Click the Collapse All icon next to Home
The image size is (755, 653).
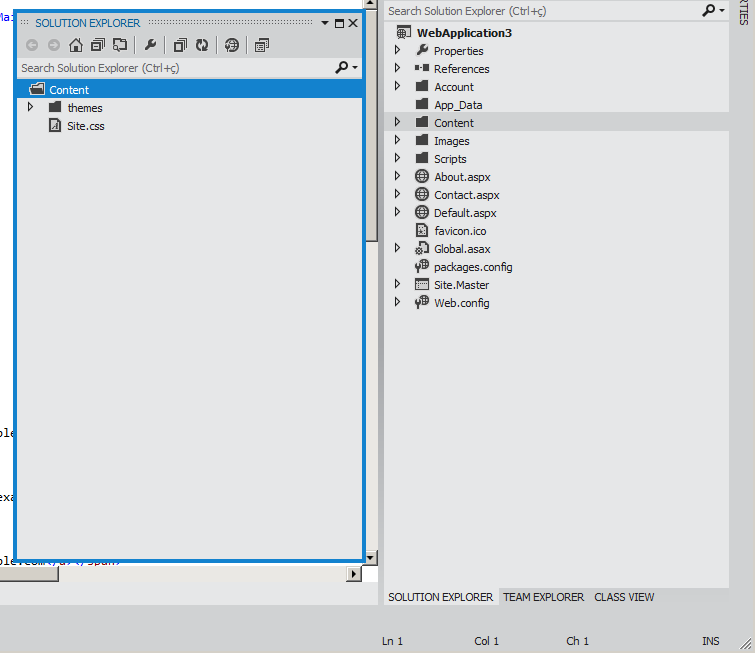pyautogui.click(x=98, y=45)
